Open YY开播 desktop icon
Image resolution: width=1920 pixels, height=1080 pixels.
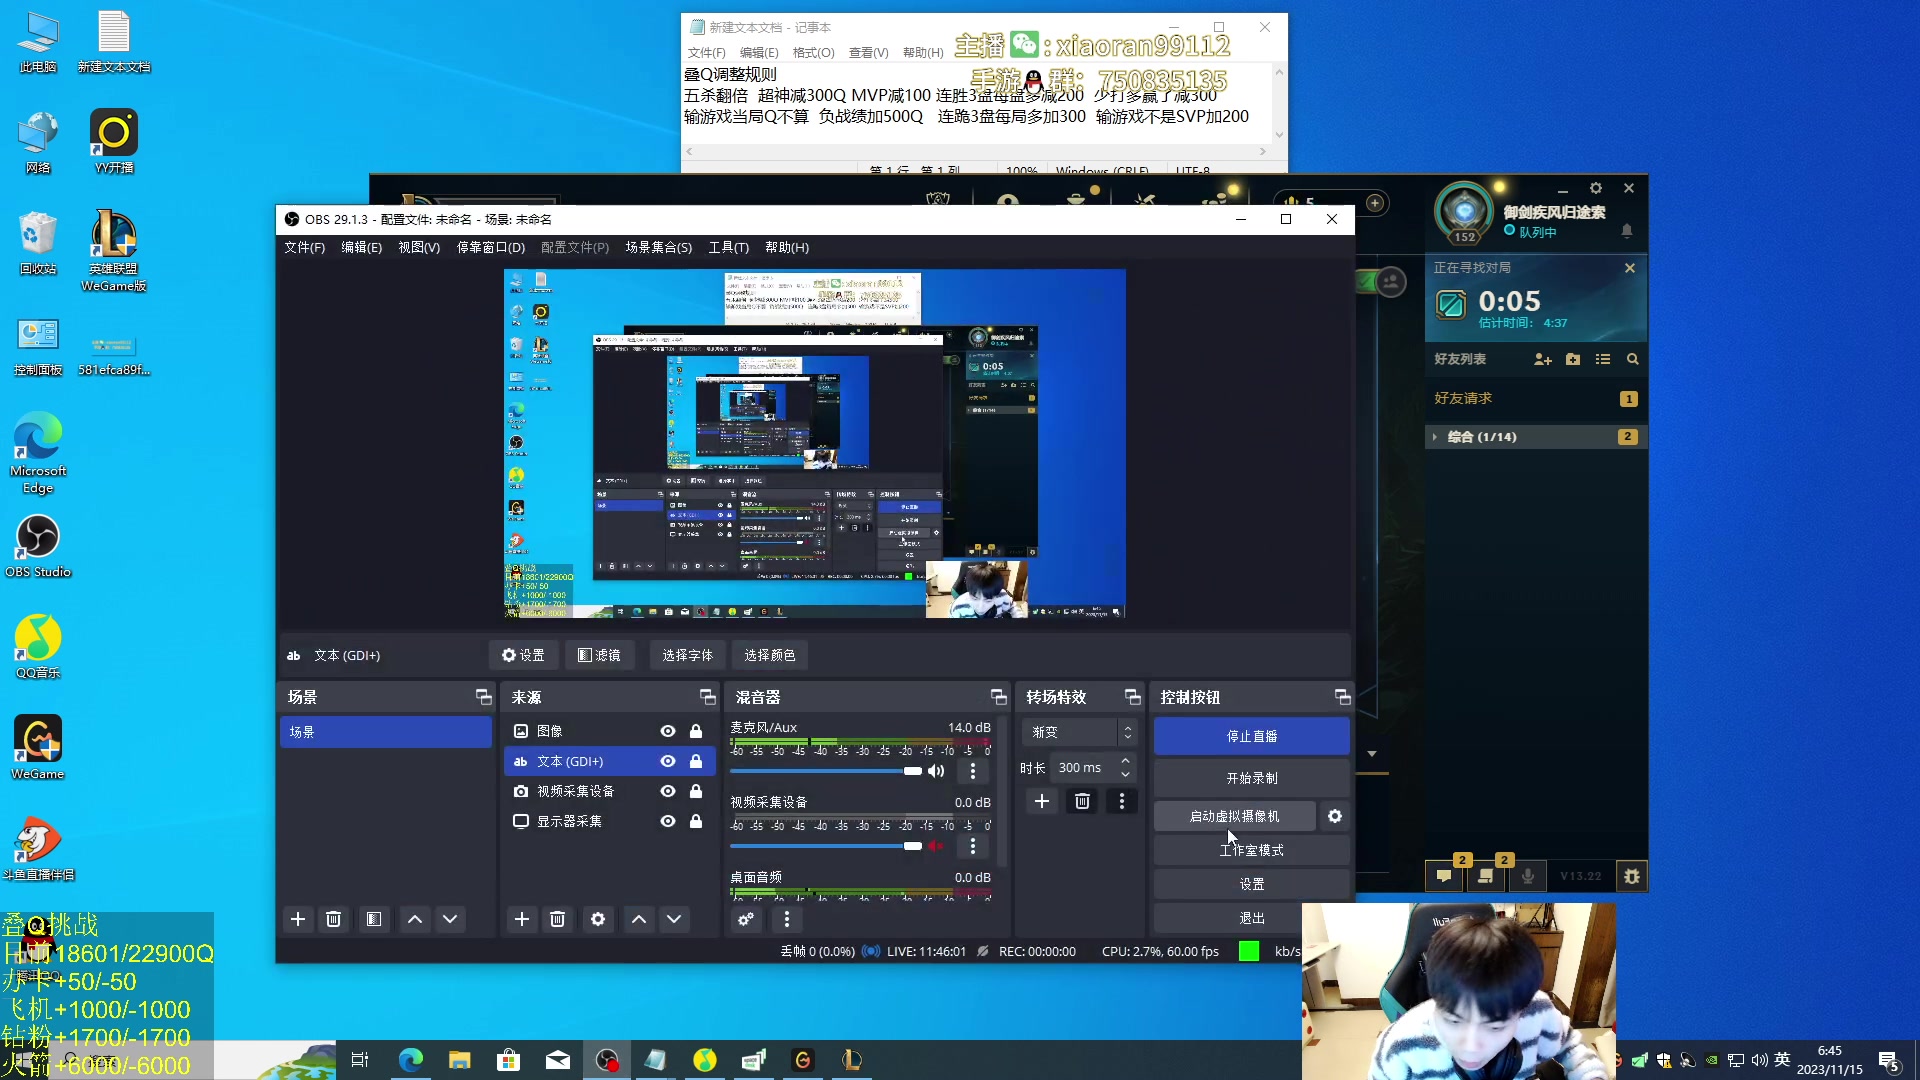pos(114,141)
